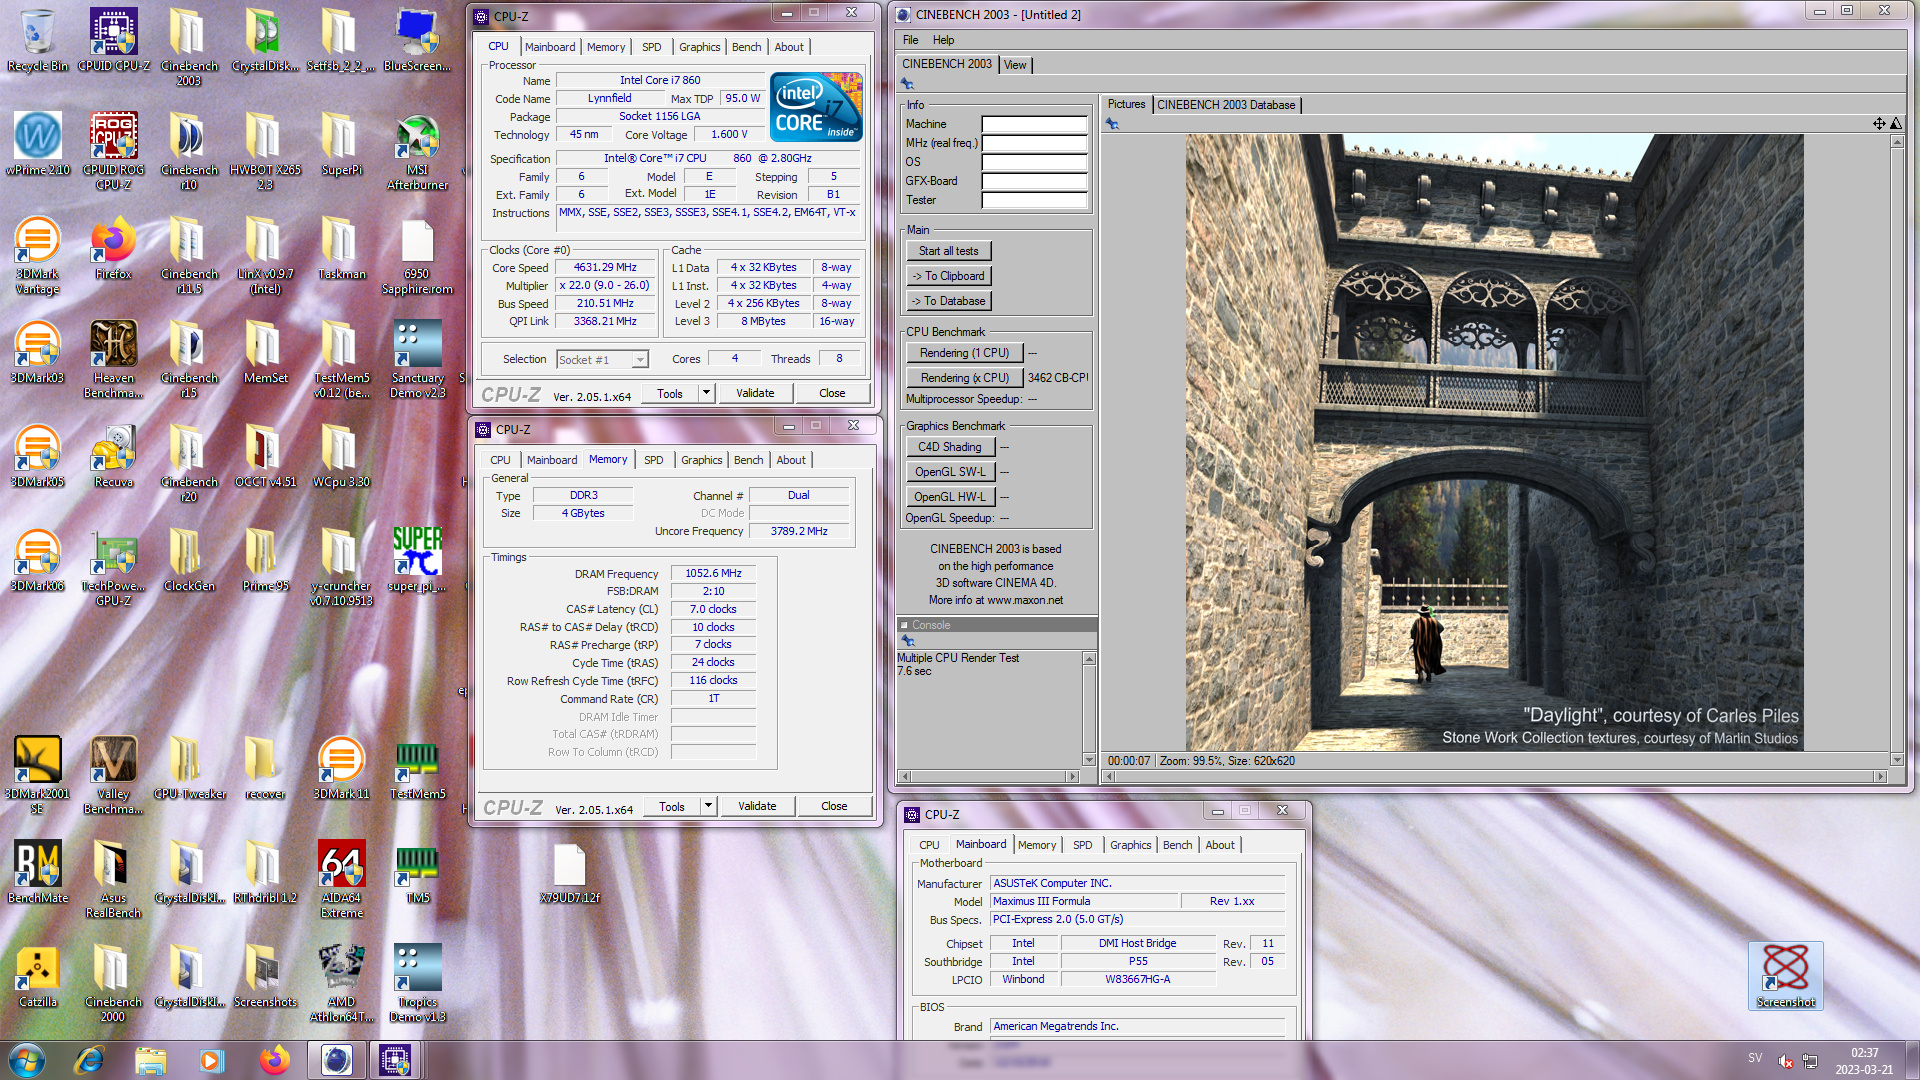Image resolution: width=1920 pixels, height=1080 pixels.
Task: Open the Recycle Bin desktop icon
Action: (x=38, y=40)
